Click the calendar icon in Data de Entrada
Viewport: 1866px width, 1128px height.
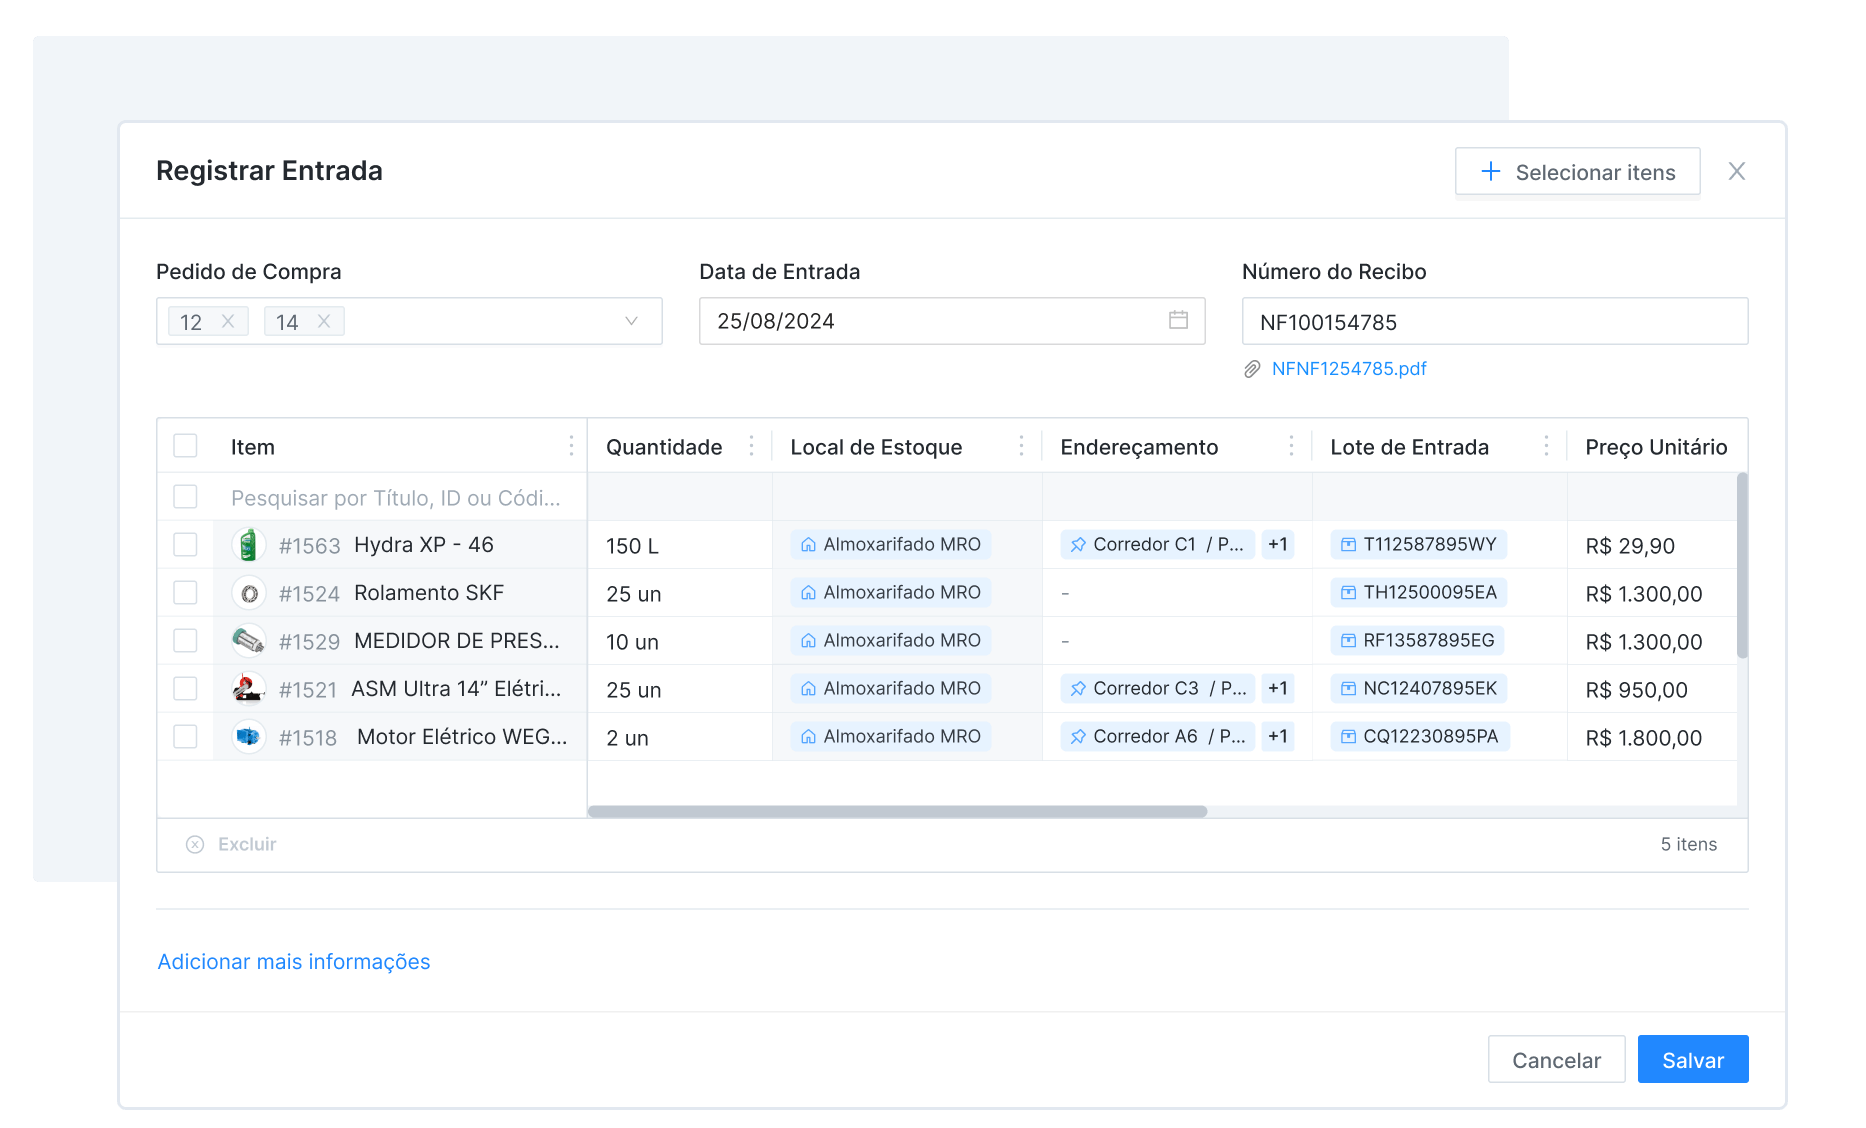tap(1178, 320)
